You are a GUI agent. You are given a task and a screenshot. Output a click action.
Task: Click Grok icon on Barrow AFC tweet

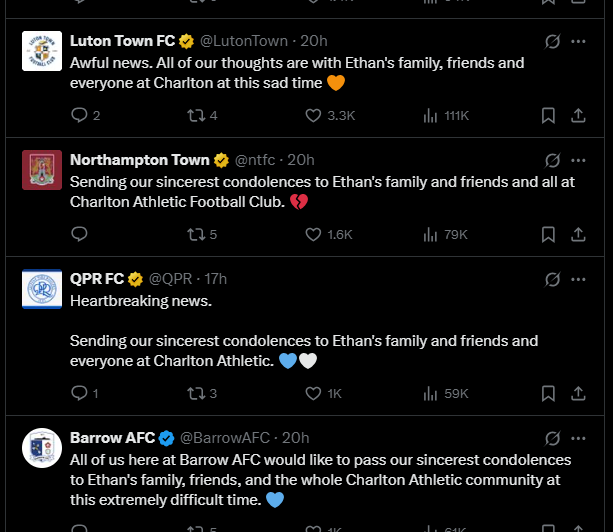coord(552,438)
